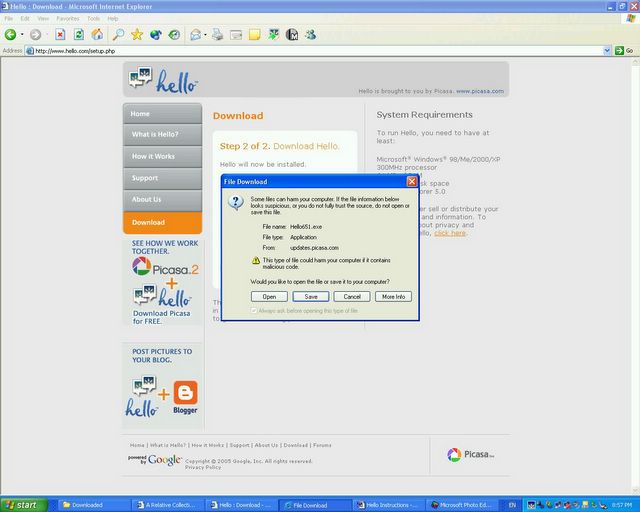
Task: Click the Picasa logo in the footer
Action: [470, 454]
